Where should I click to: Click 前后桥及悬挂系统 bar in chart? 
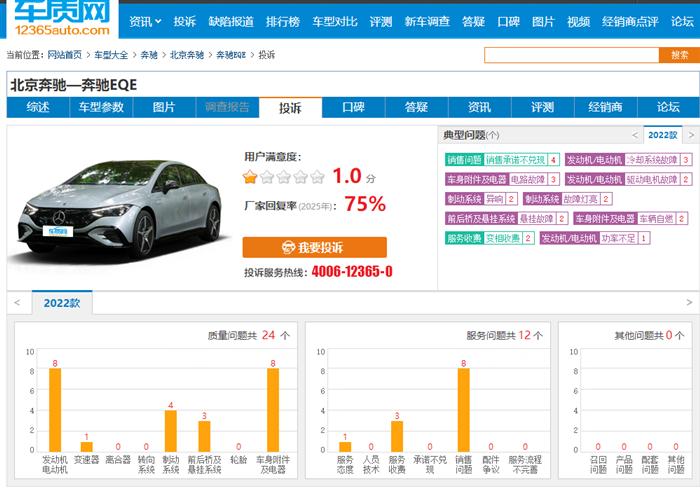204,436
